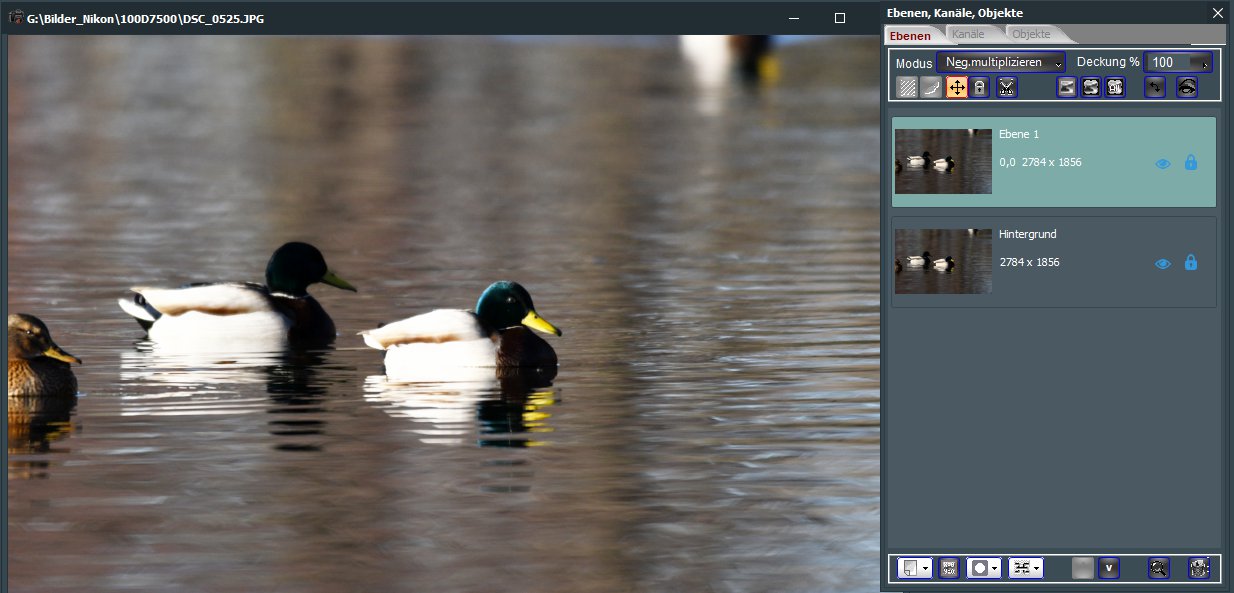Click the 'V' button in bottom toolbar

click(1108, 568)
